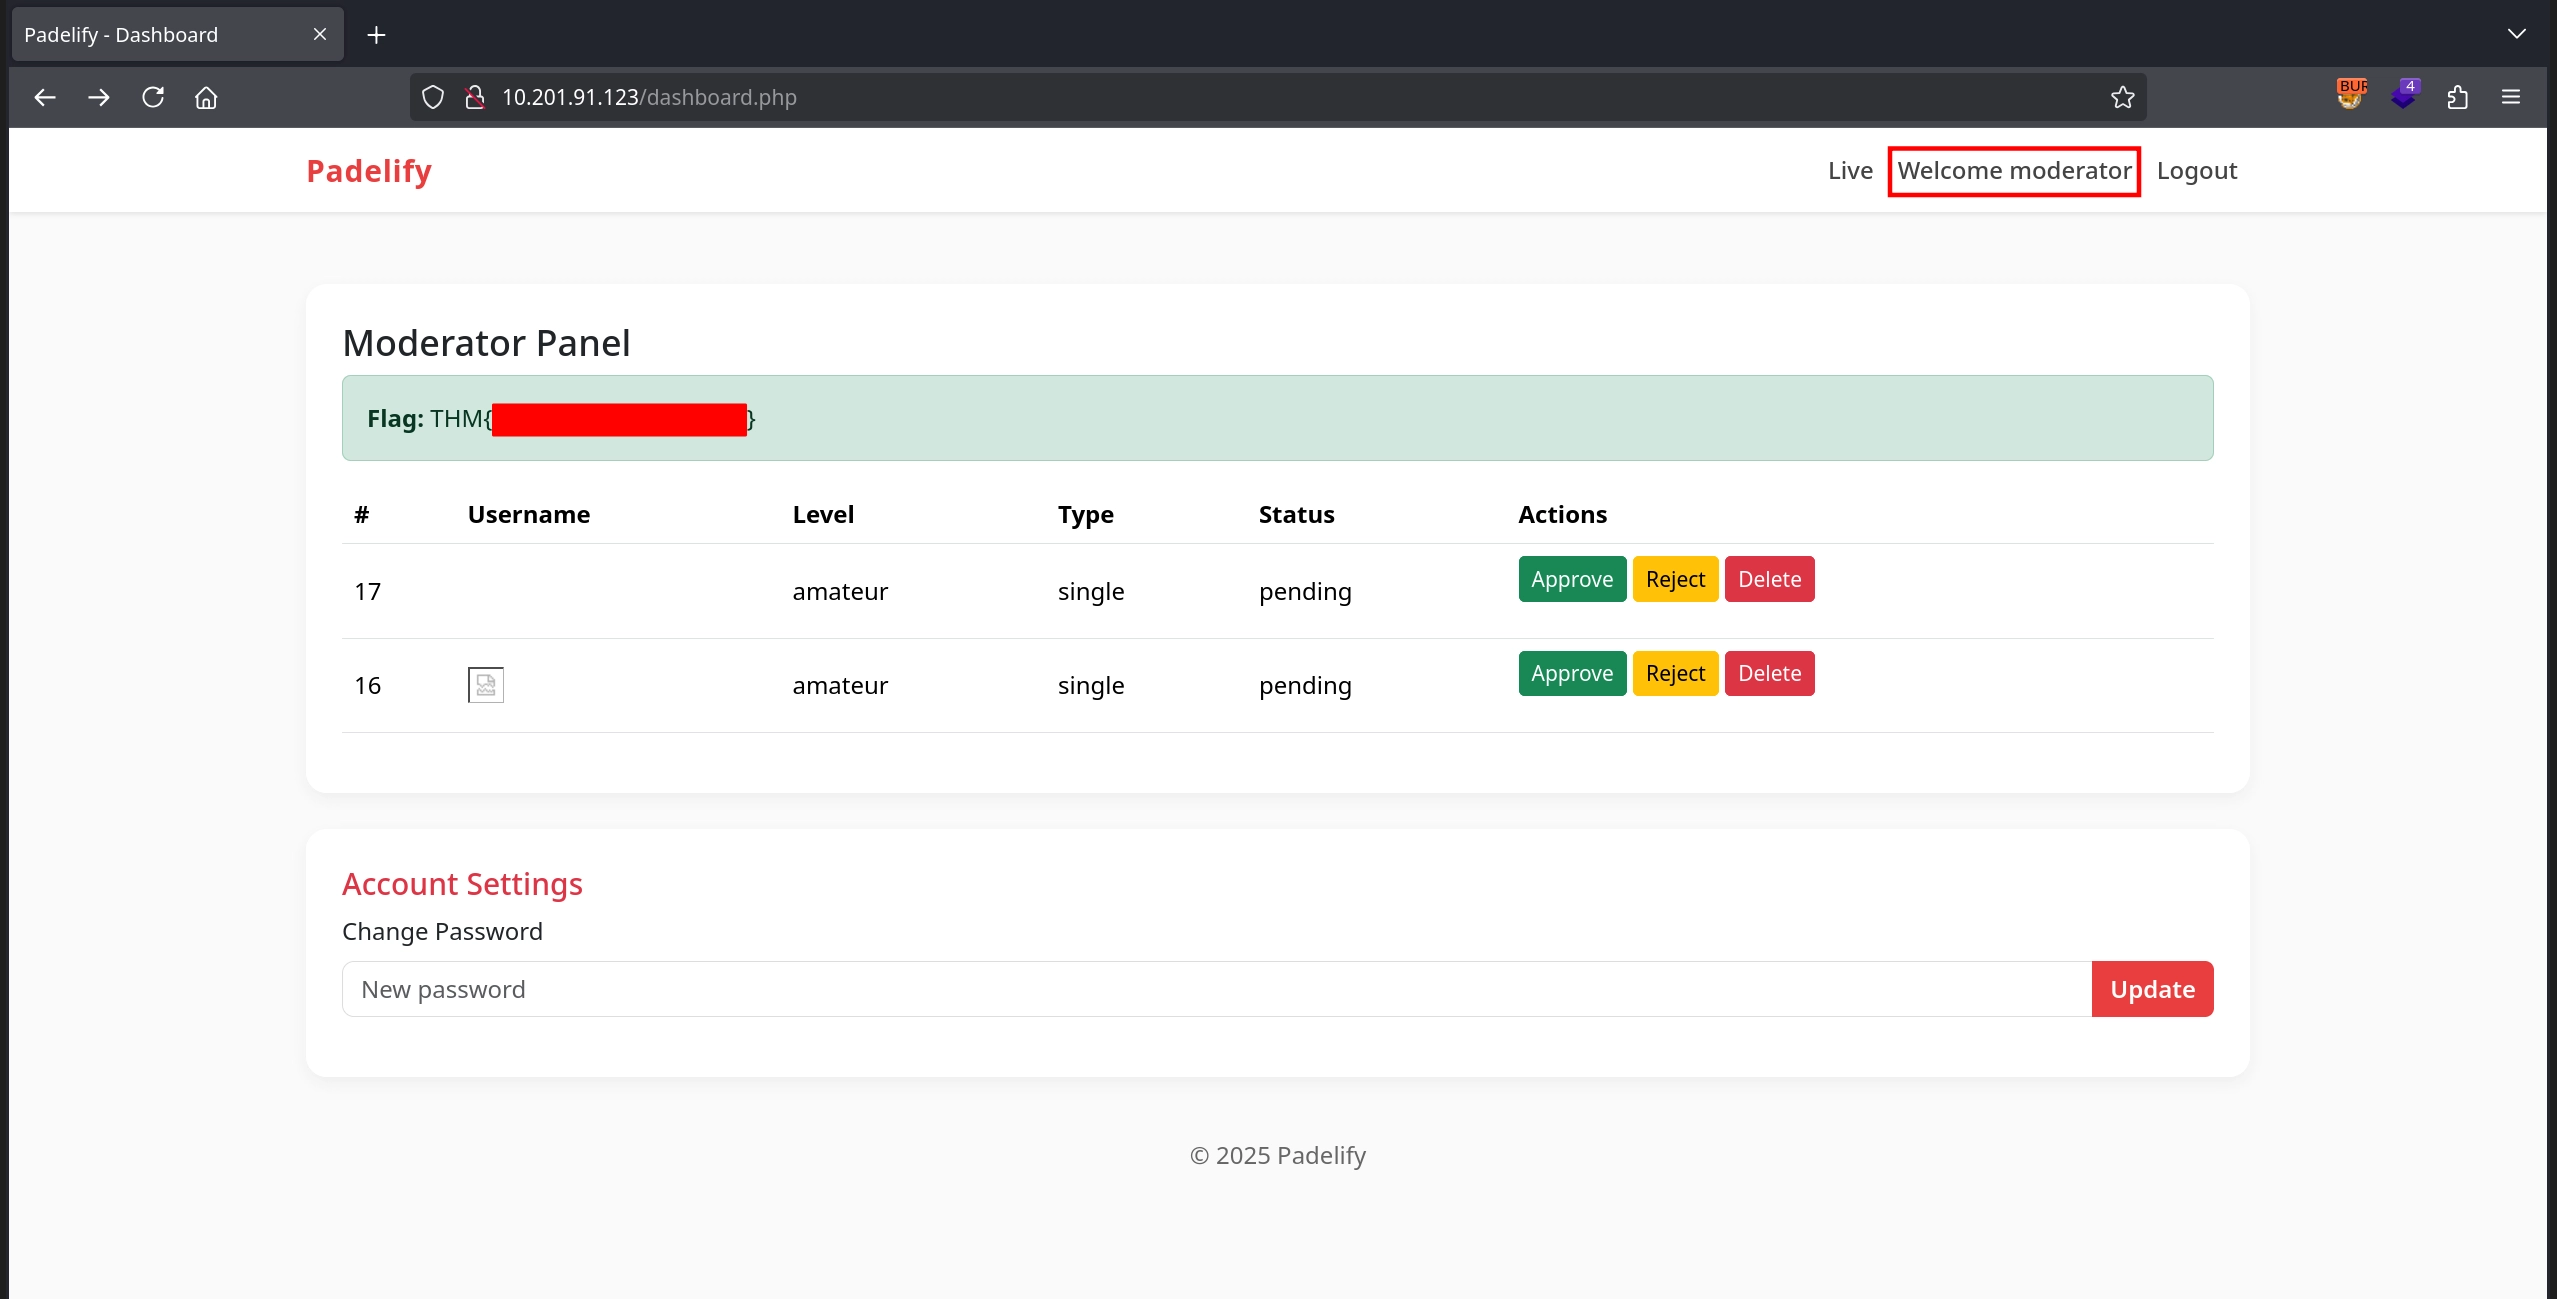This screenshot has height=1299, width=2557.
Task: Click the browser back arrow
Action: coord(45,97)
